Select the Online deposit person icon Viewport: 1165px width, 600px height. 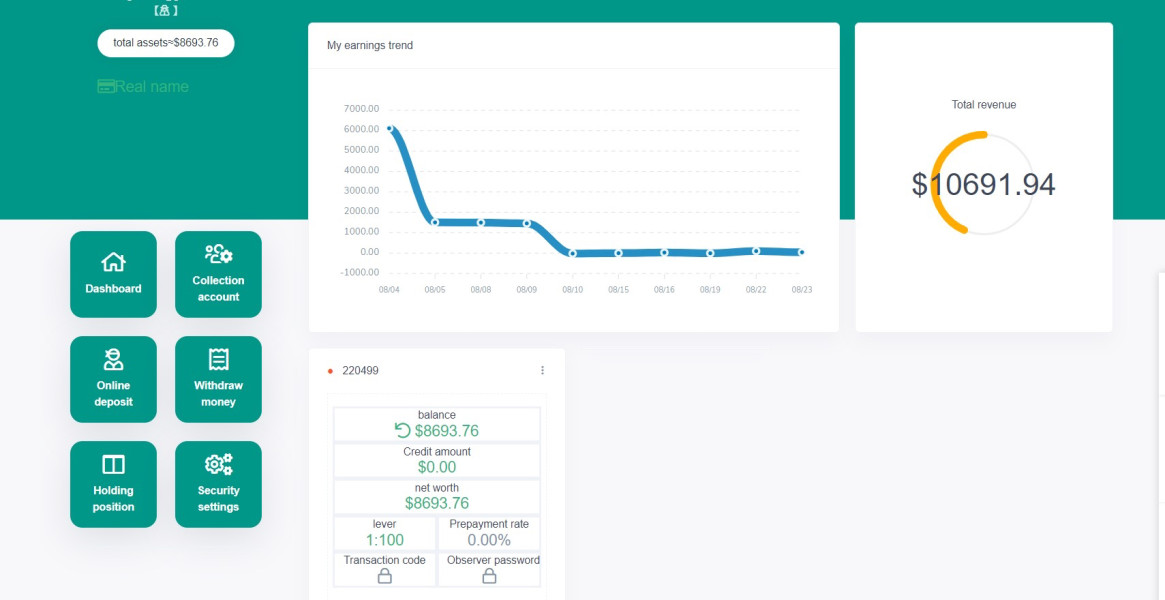[113, 359]
